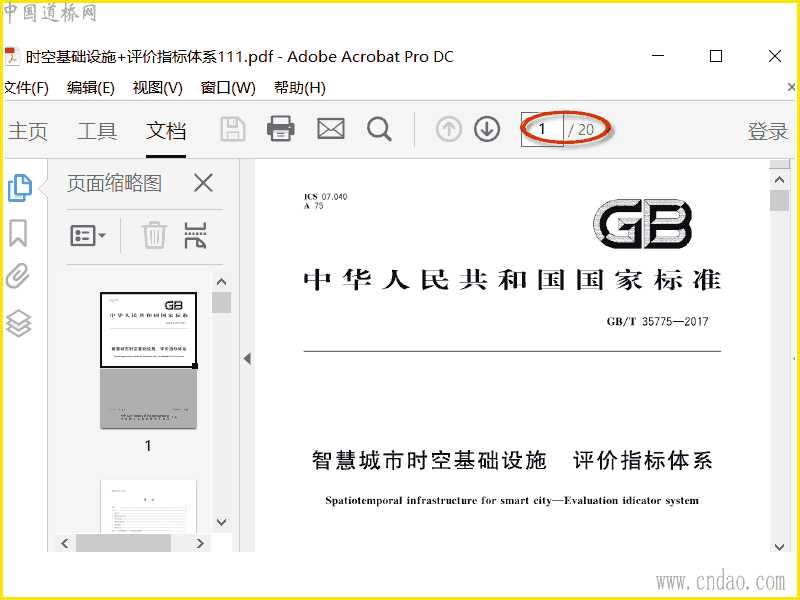Click the page number input field
Screen dimensions: 800x600
(x=542, y=130)
